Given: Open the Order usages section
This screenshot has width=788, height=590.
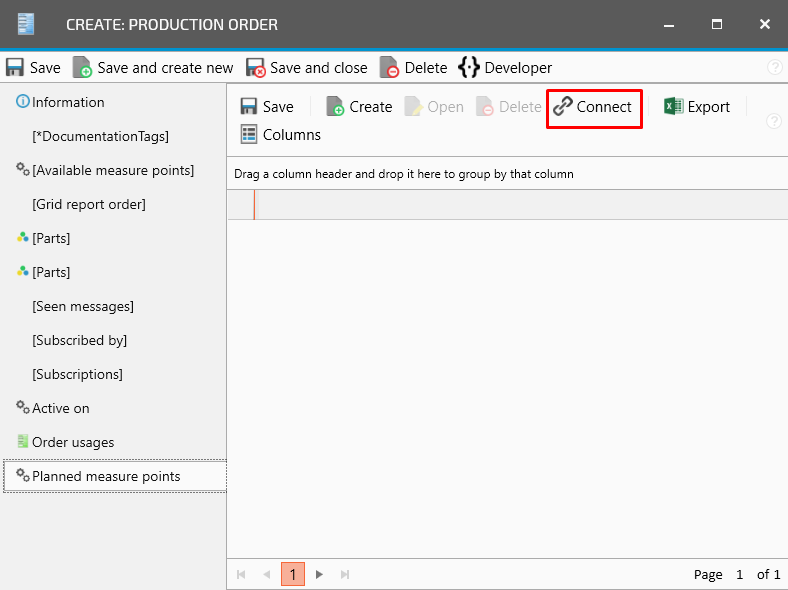Looking at the screenshot, I should click(x=73, y=442).
